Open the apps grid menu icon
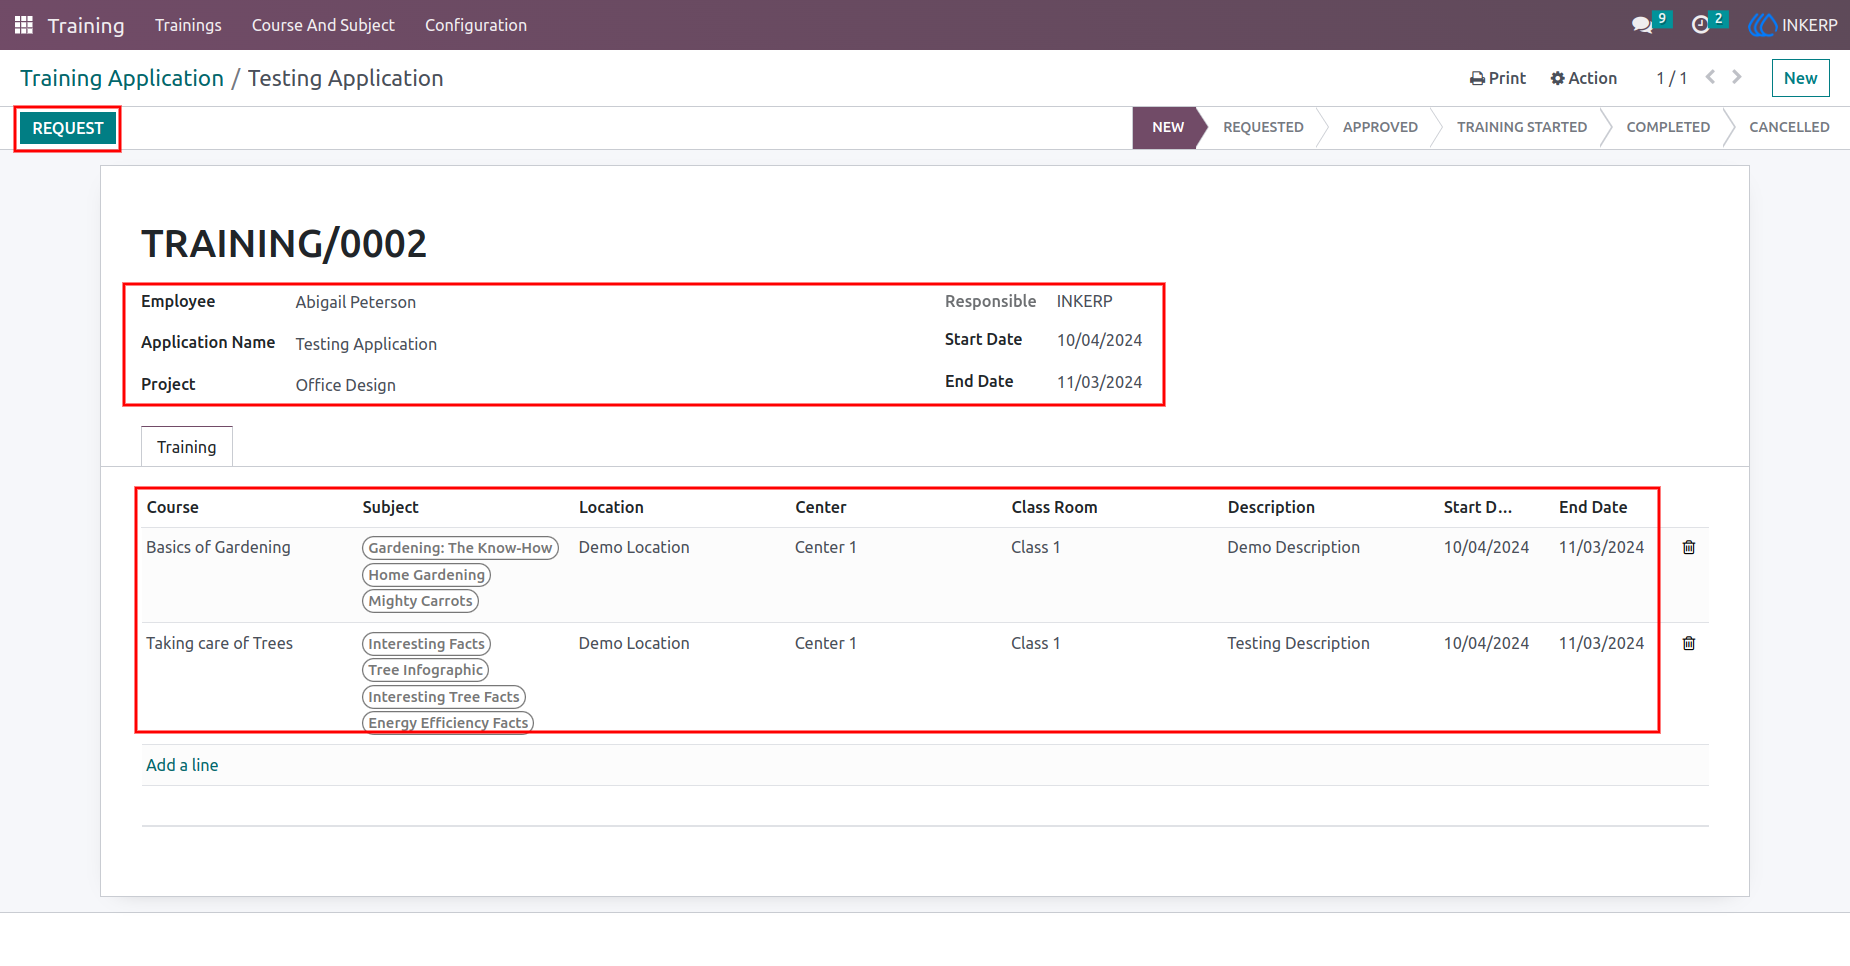 [x=24, y=25]
